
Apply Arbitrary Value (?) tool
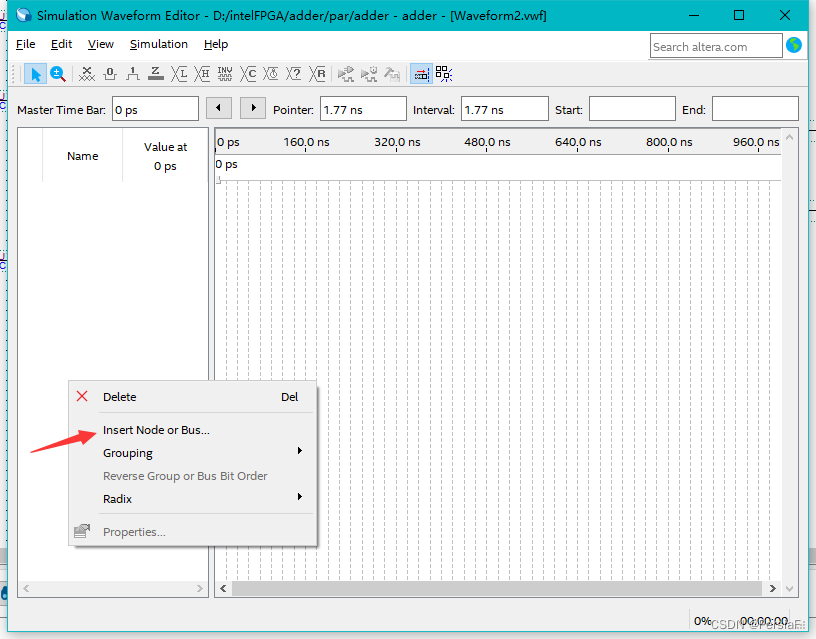(294, 74)
